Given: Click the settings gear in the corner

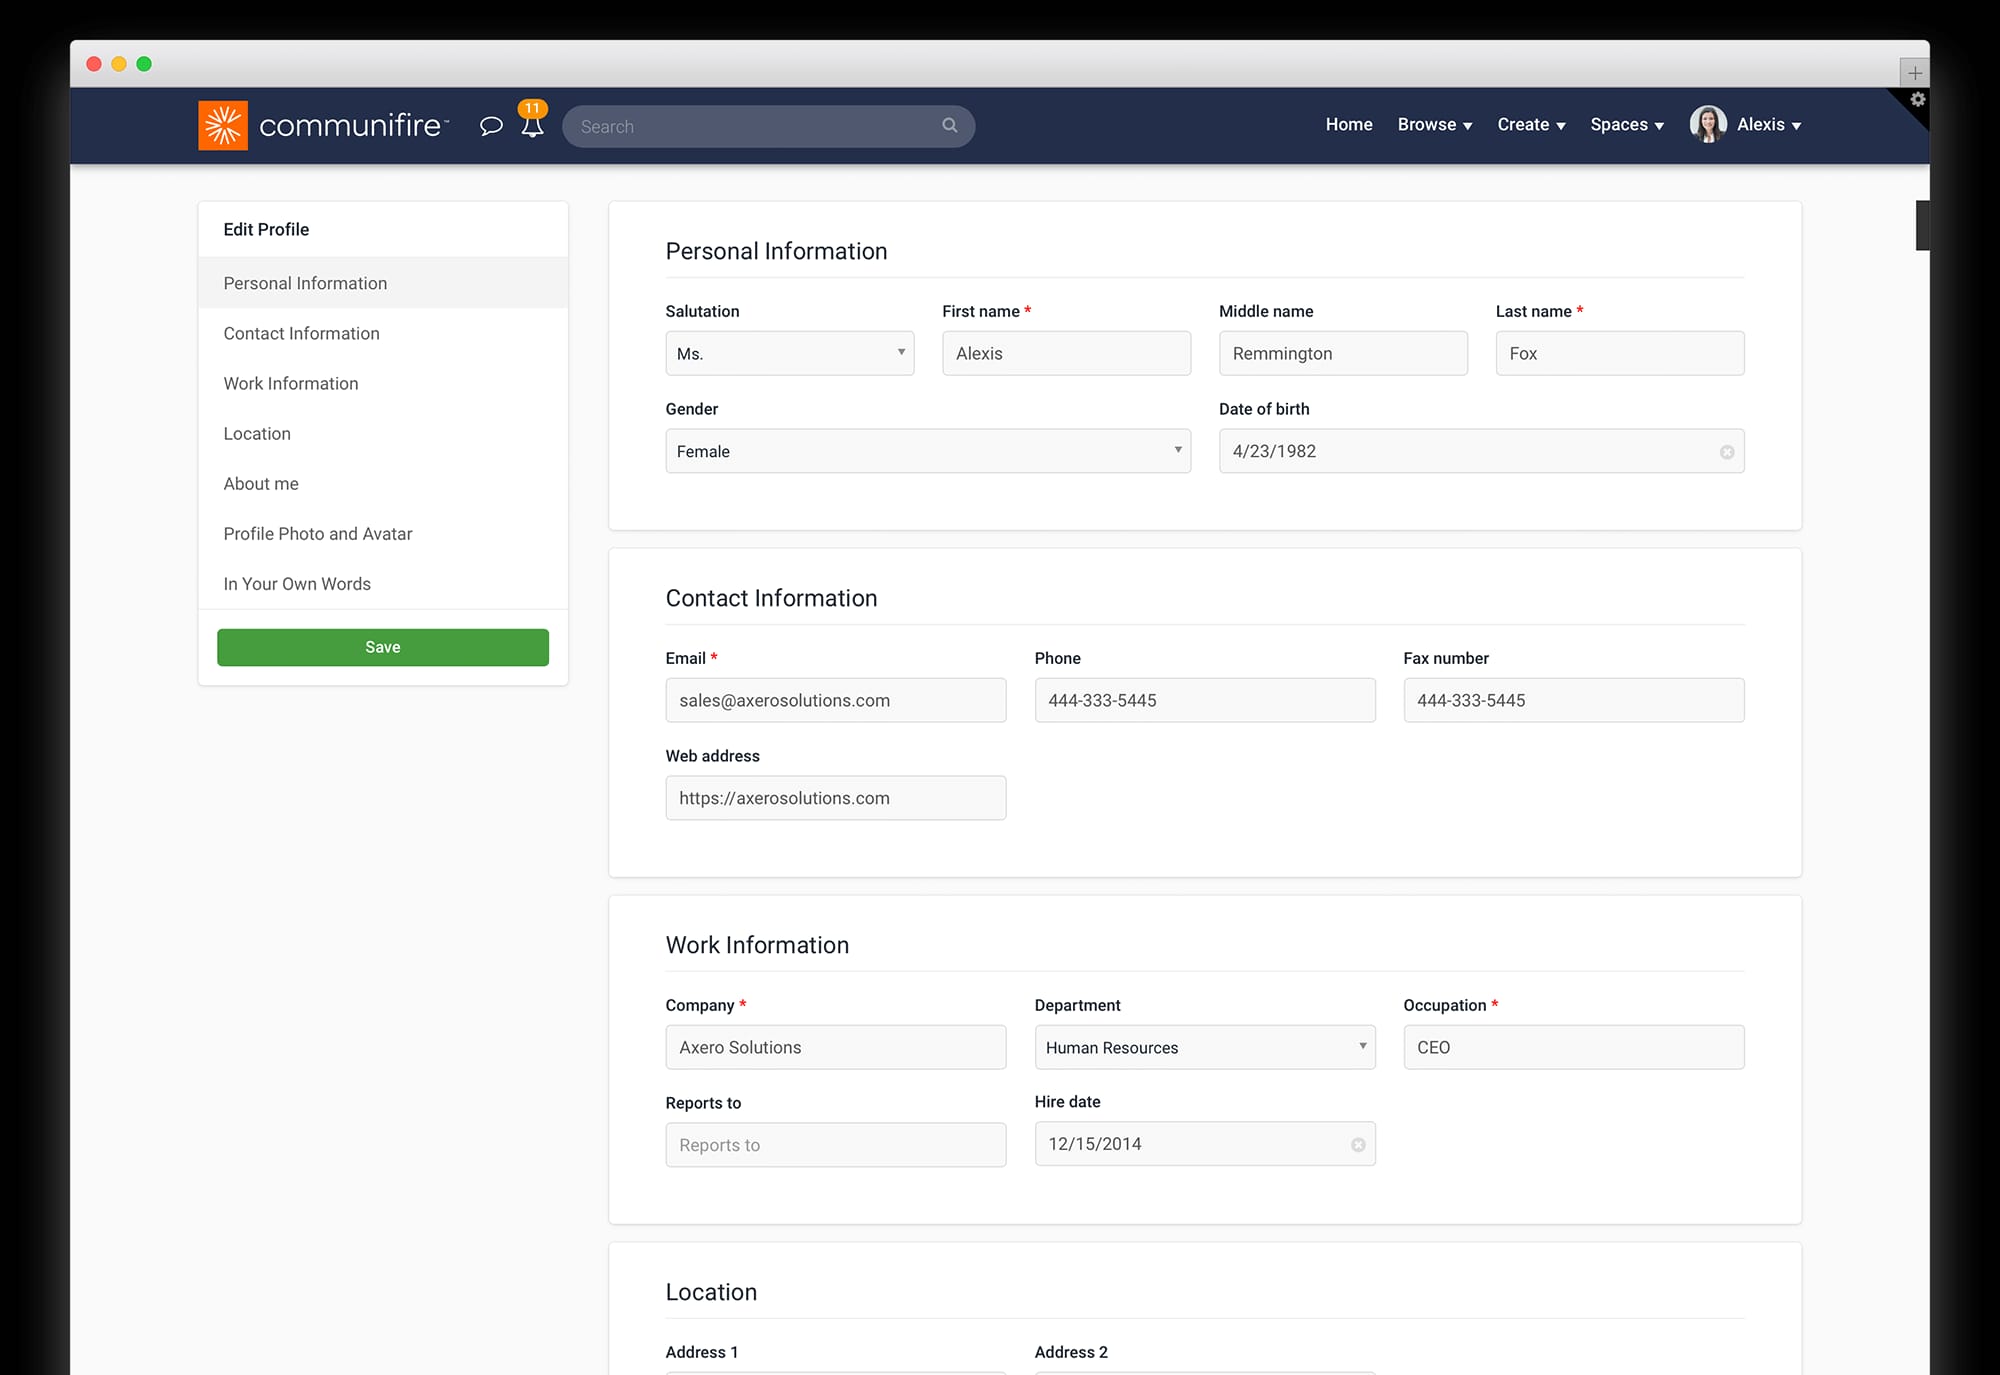Looking at the screenshot, I should tap(1918, 100).
